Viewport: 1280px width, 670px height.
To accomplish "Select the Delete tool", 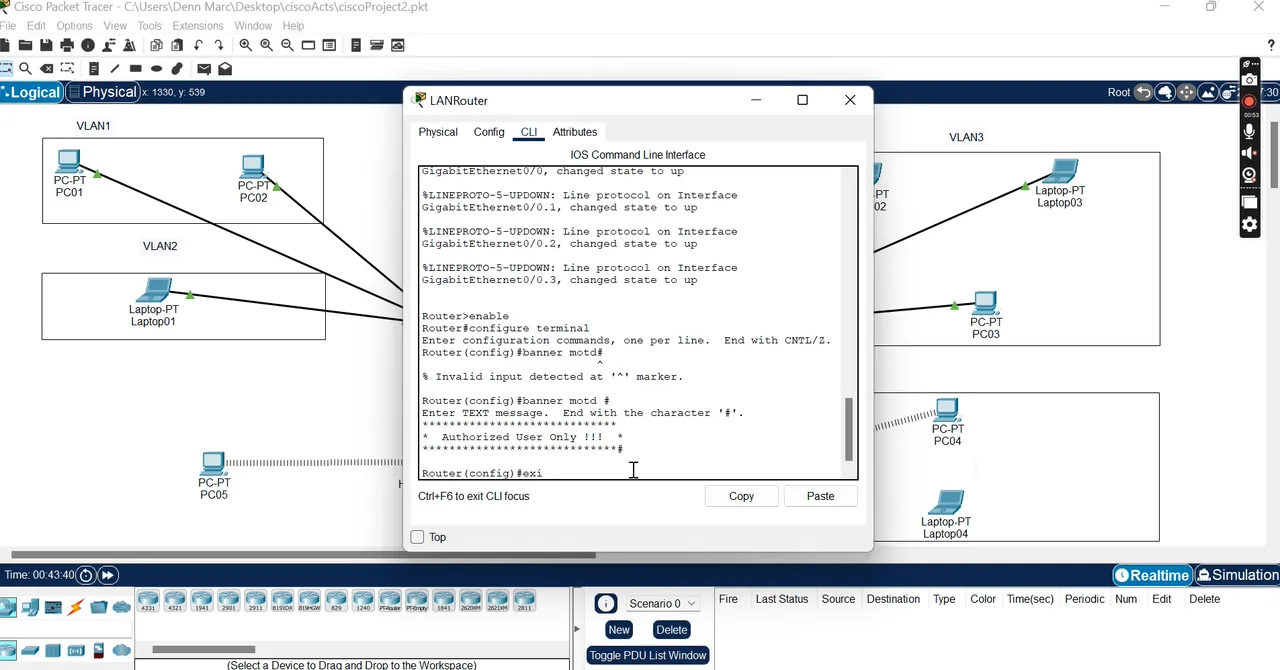I will click(x=46, y=69).
